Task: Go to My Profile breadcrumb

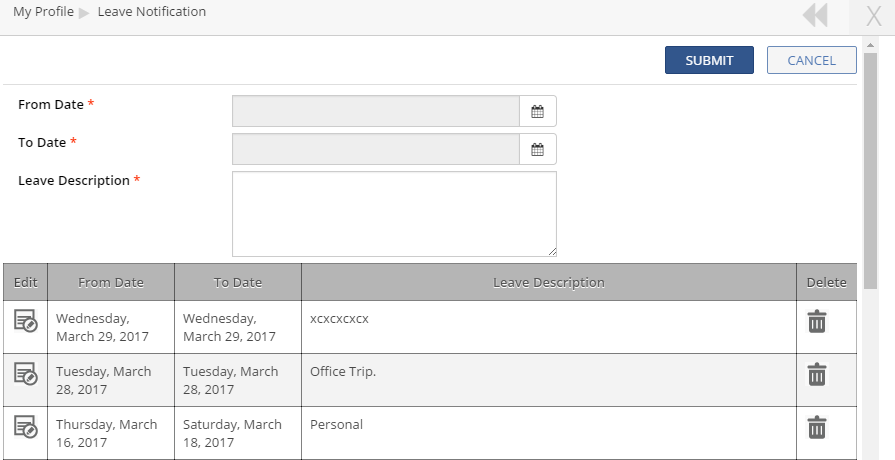Action: coord(43,12)
